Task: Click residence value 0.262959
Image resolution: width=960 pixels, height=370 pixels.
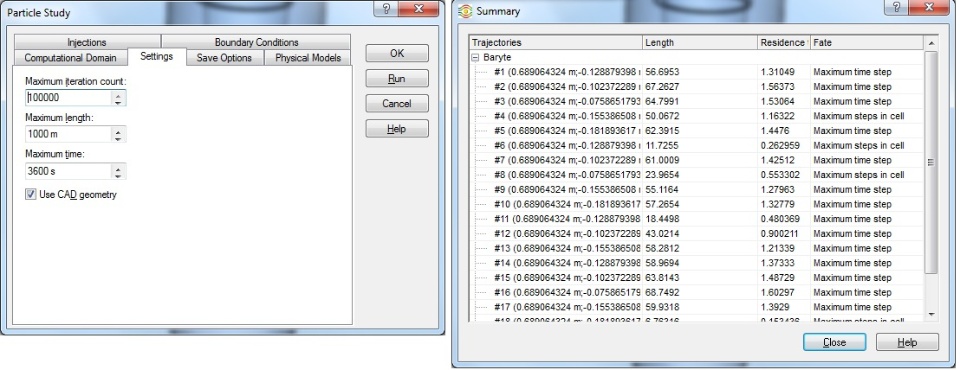Action: coord(780,145)
